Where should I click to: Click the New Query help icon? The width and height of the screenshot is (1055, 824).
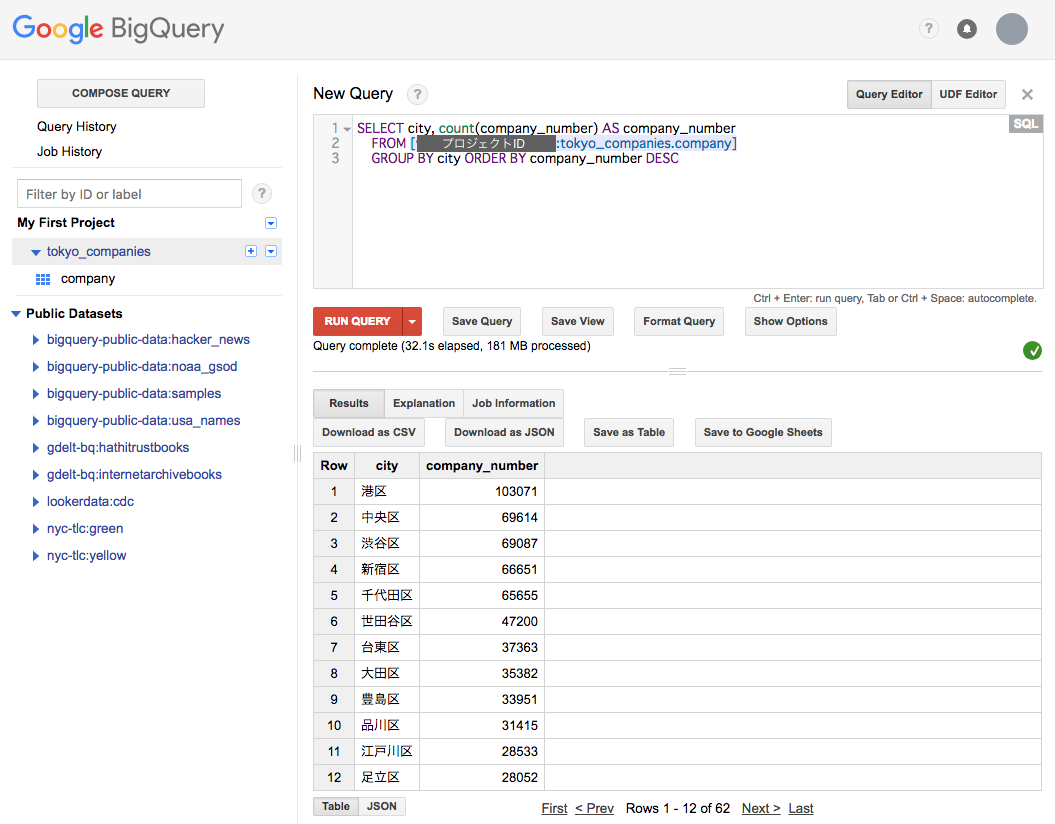coord(417,94)
